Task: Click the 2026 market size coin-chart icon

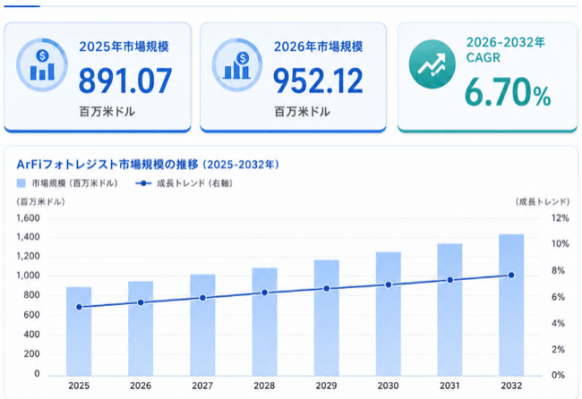Action: click(237, 65)
